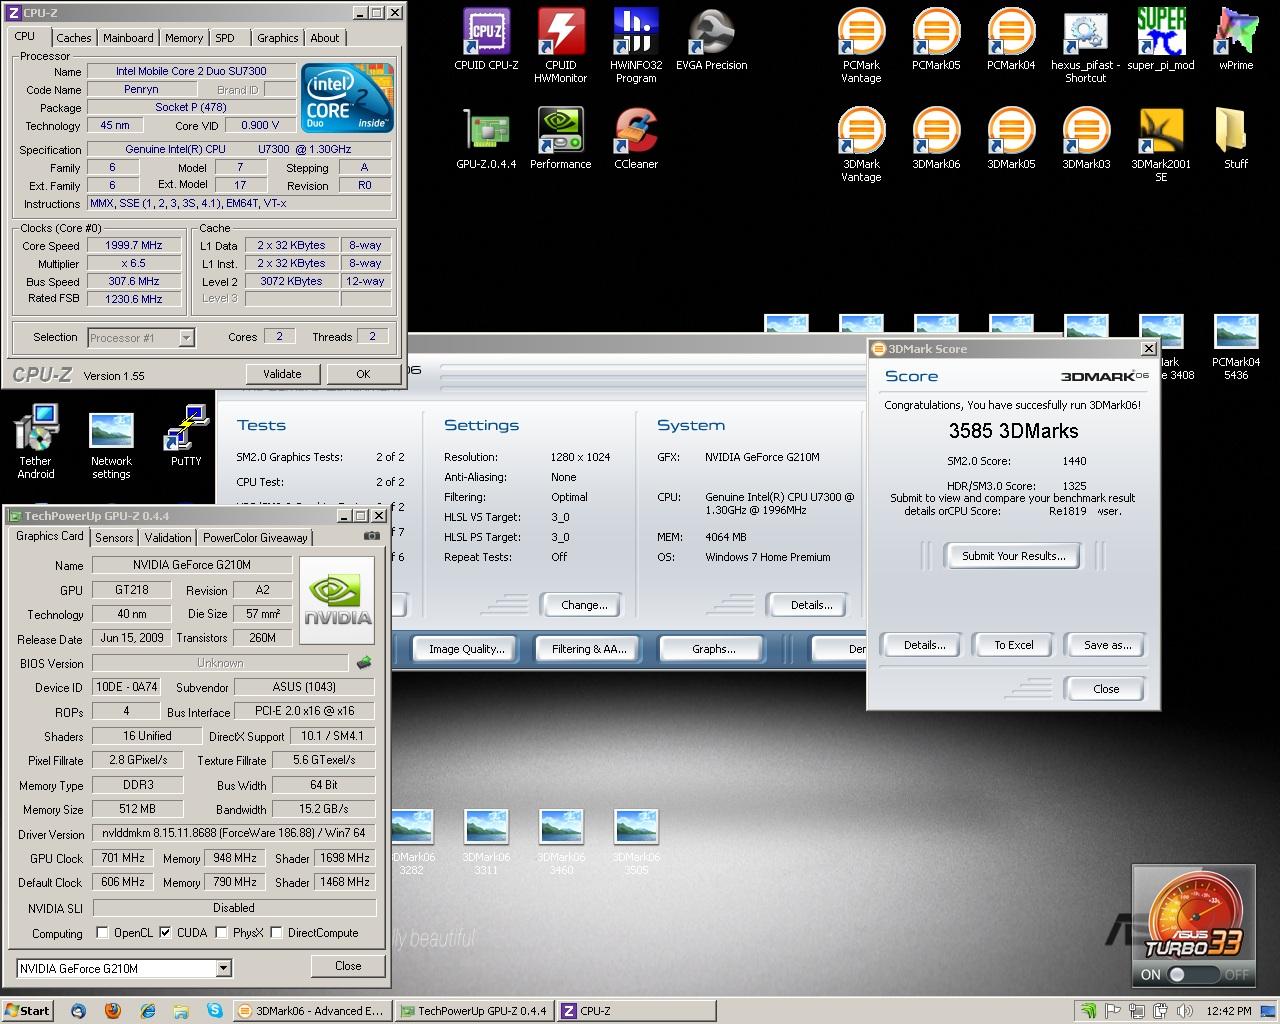Enable OpenCL checkbox in GPU-Z
This screenshot has height=1024, width=1280.
tap(102, 933)
